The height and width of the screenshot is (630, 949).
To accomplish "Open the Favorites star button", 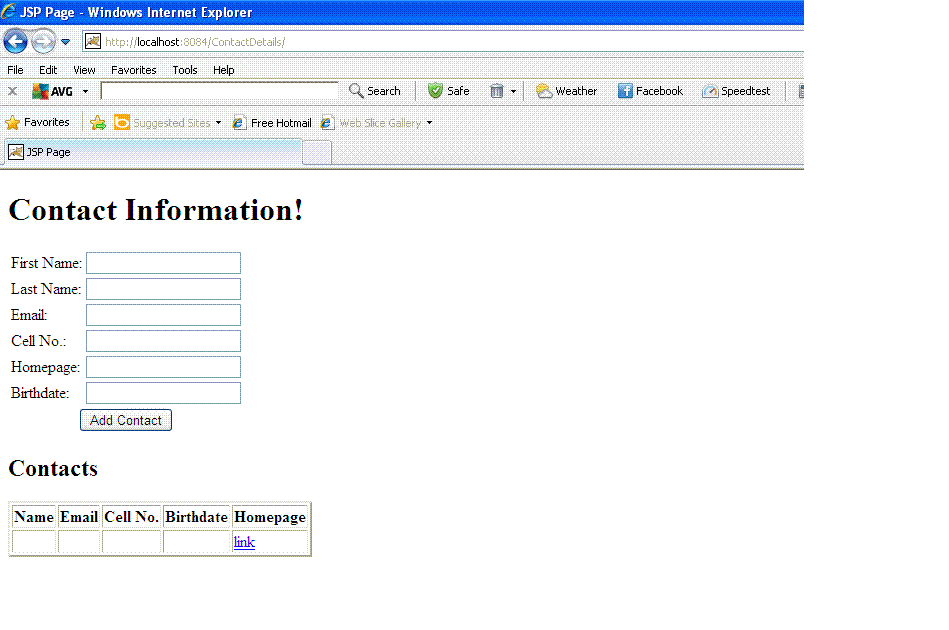I will coord(38,122).
